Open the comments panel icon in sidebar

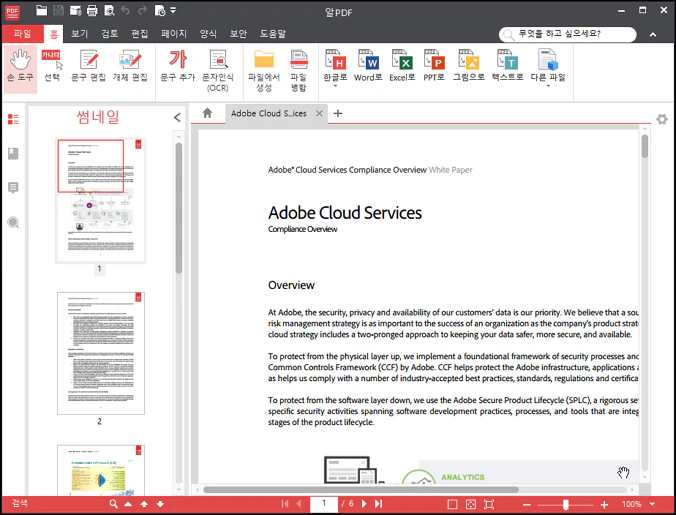coord(13,188)
